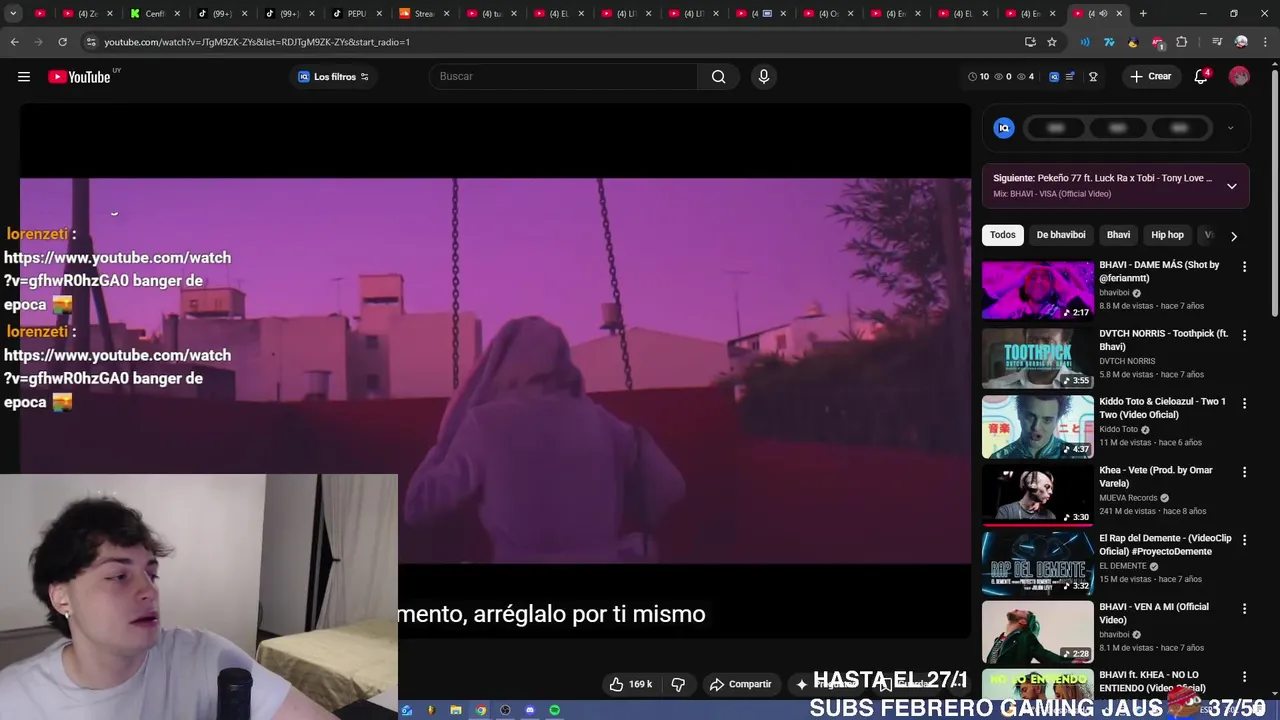
Task: Open the YouTube hamburger guide menu
Action: [x=24, y=77]
